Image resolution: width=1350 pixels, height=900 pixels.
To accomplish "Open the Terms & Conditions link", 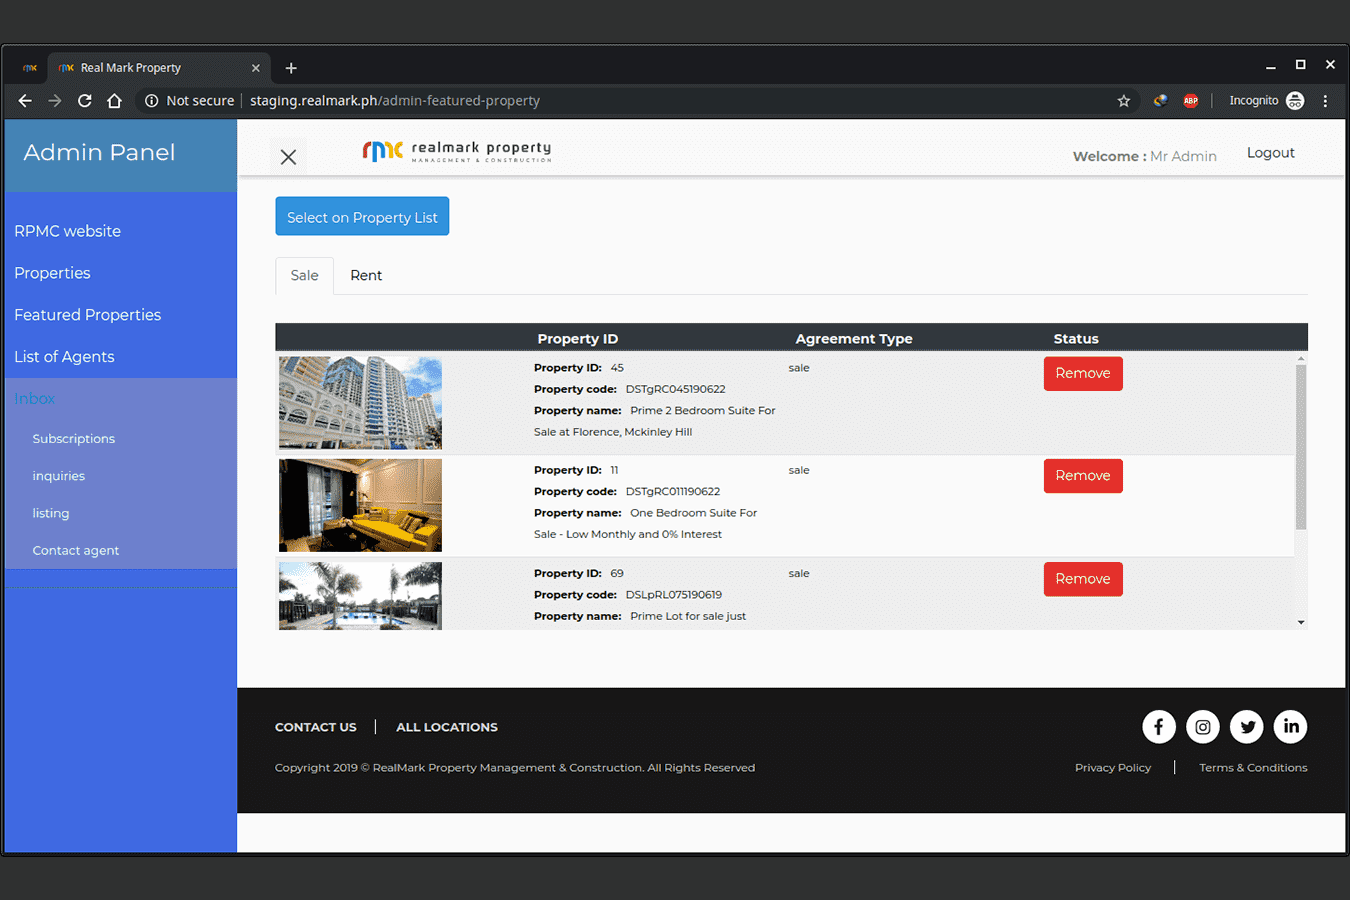I will tap(1253, 768).
